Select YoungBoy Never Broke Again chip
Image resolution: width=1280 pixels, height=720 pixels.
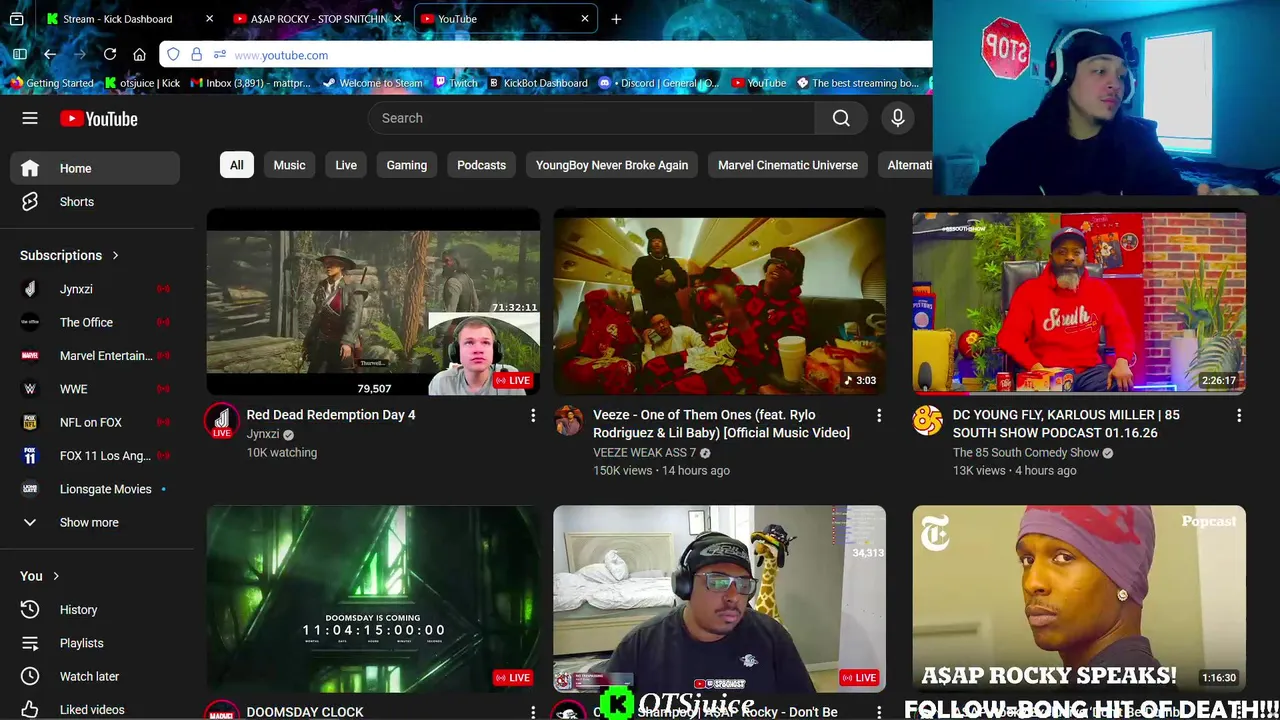tap(612, 165)
